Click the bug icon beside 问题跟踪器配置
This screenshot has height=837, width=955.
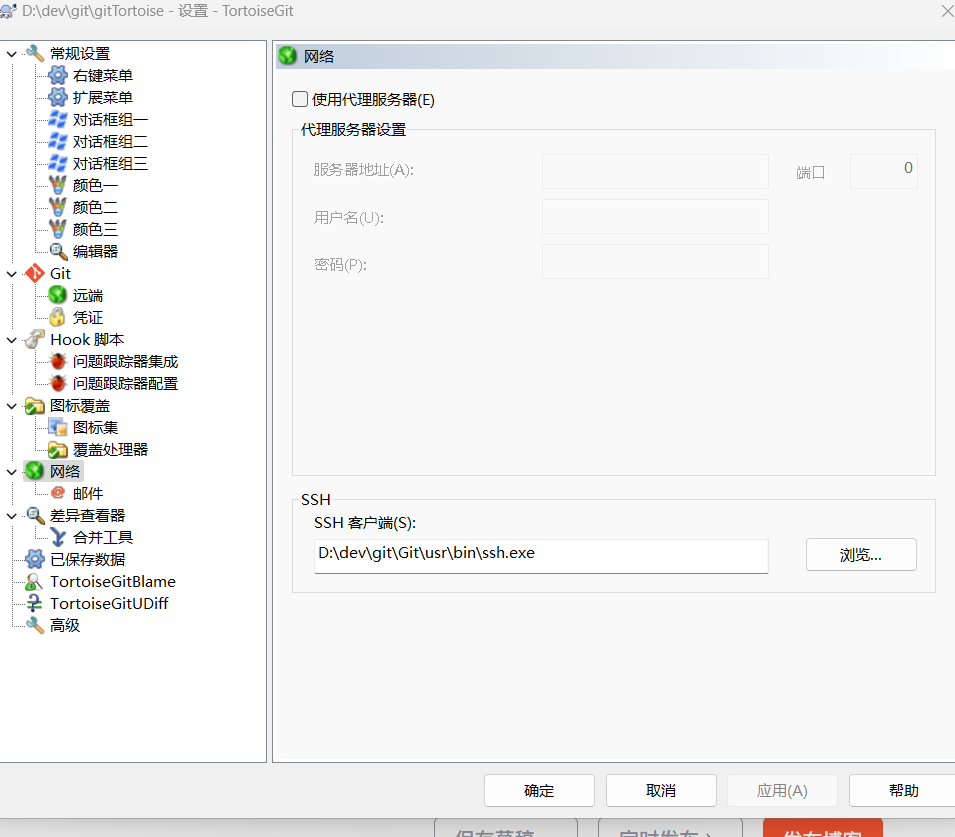pos(58,383)
